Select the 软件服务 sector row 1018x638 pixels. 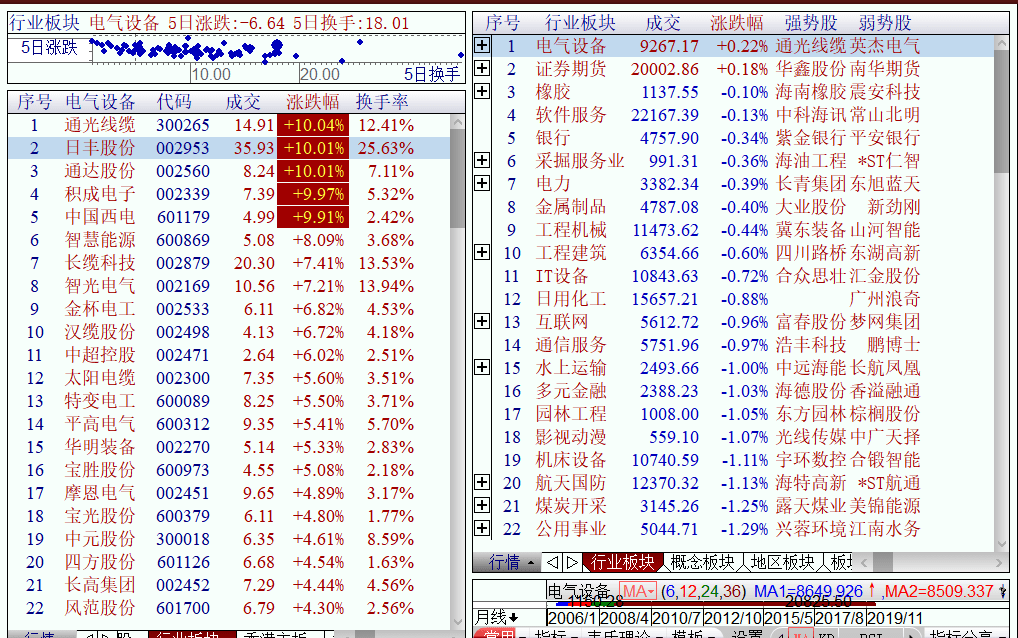pos(743,115)
